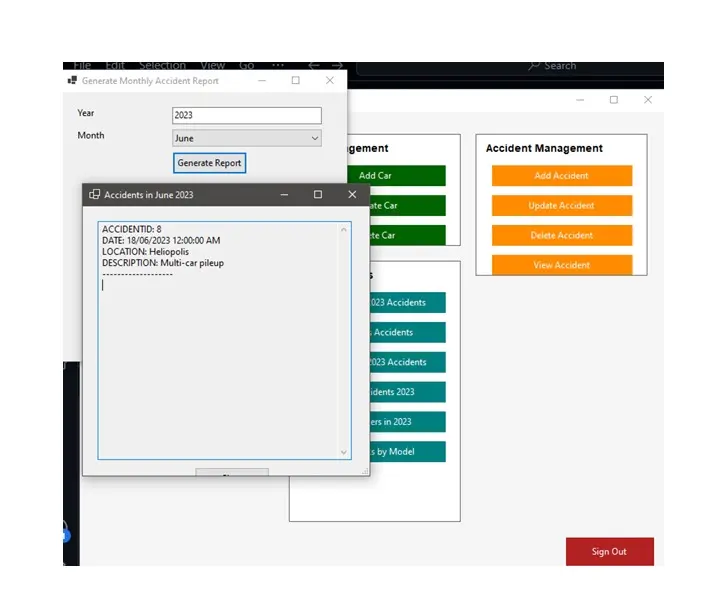718x600 pixels.
Task: Minimize the Generate Monthly Accident Report window
Action: [262, 81]
